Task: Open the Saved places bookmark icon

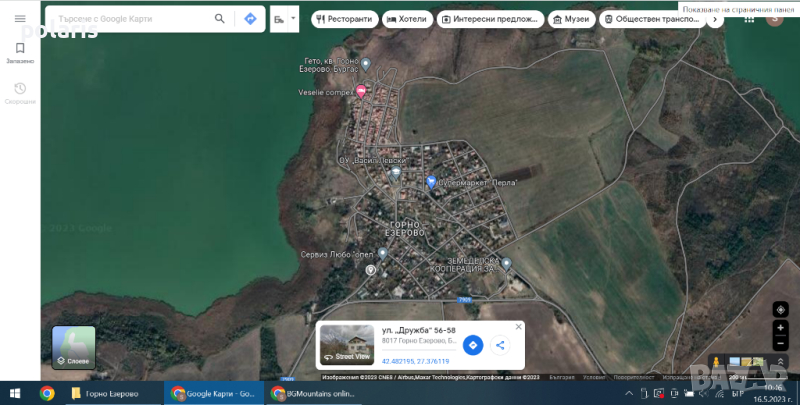Action: click(x=20, y=48)
